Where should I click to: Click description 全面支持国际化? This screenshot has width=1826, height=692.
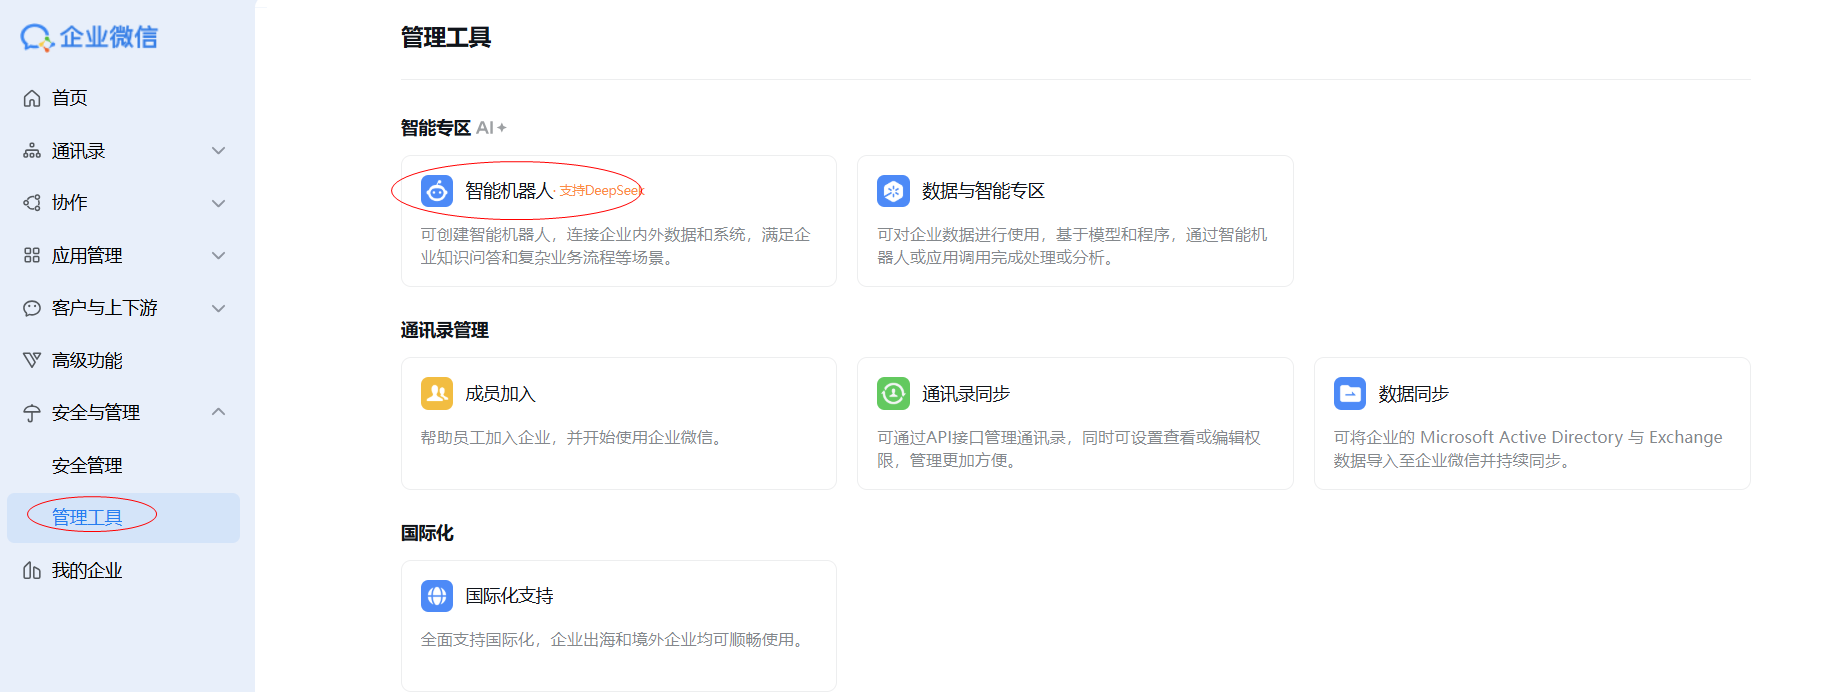[614, 640]
